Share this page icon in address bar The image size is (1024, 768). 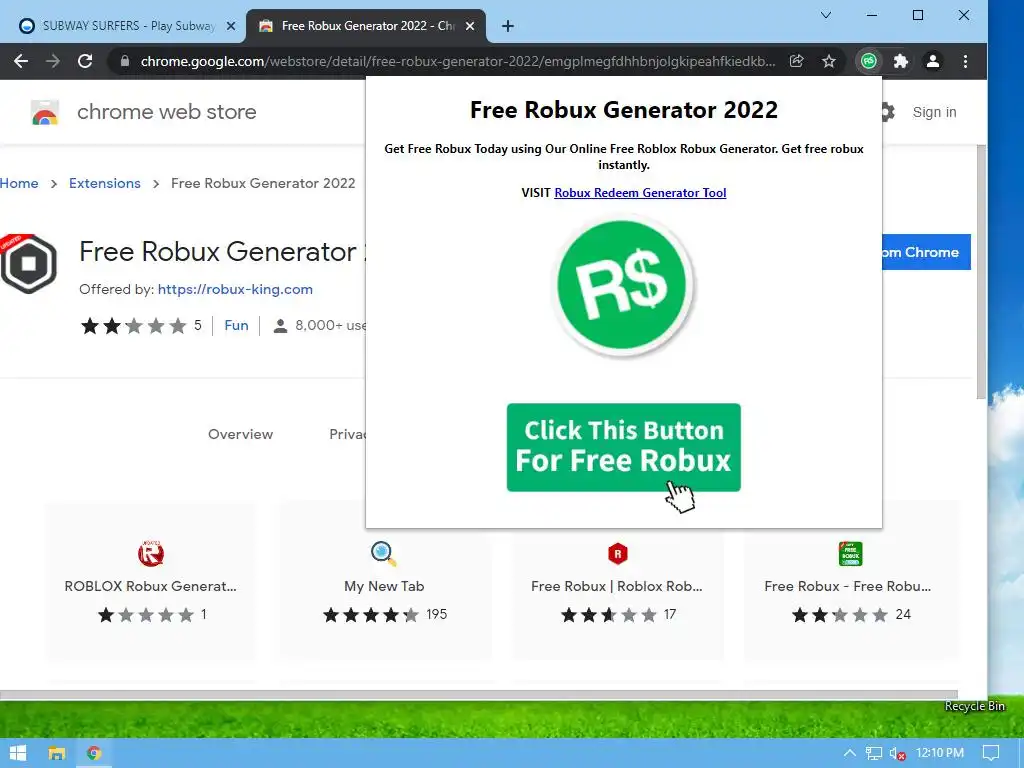[x=796, y=61]
